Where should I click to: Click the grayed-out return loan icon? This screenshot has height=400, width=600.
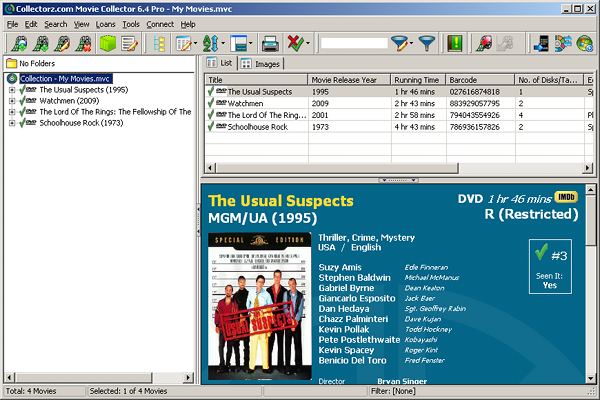[505, 44]
